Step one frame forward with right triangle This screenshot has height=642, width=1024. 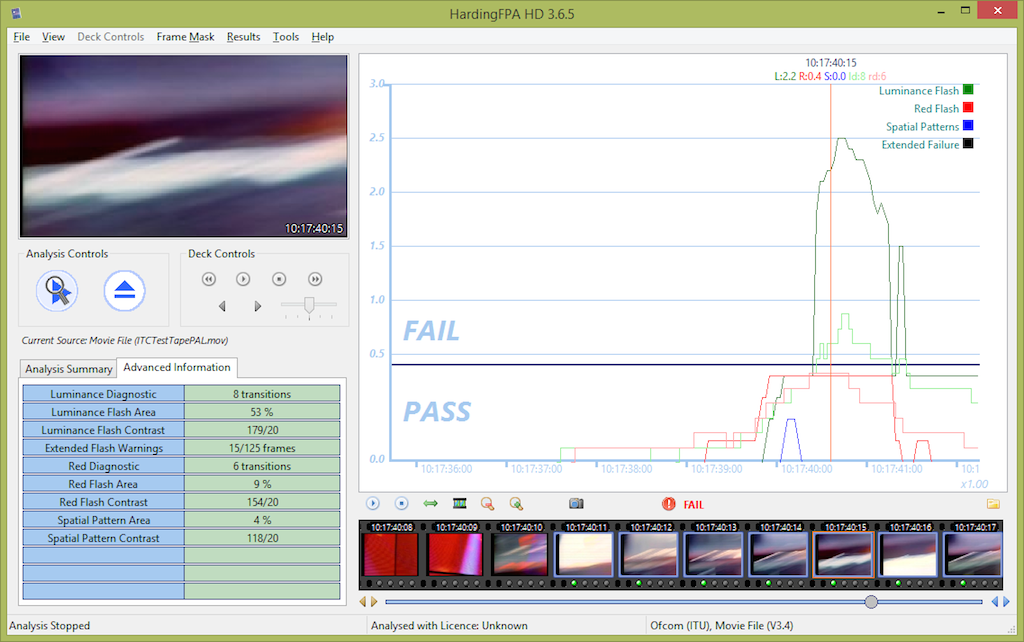(258, 306)
